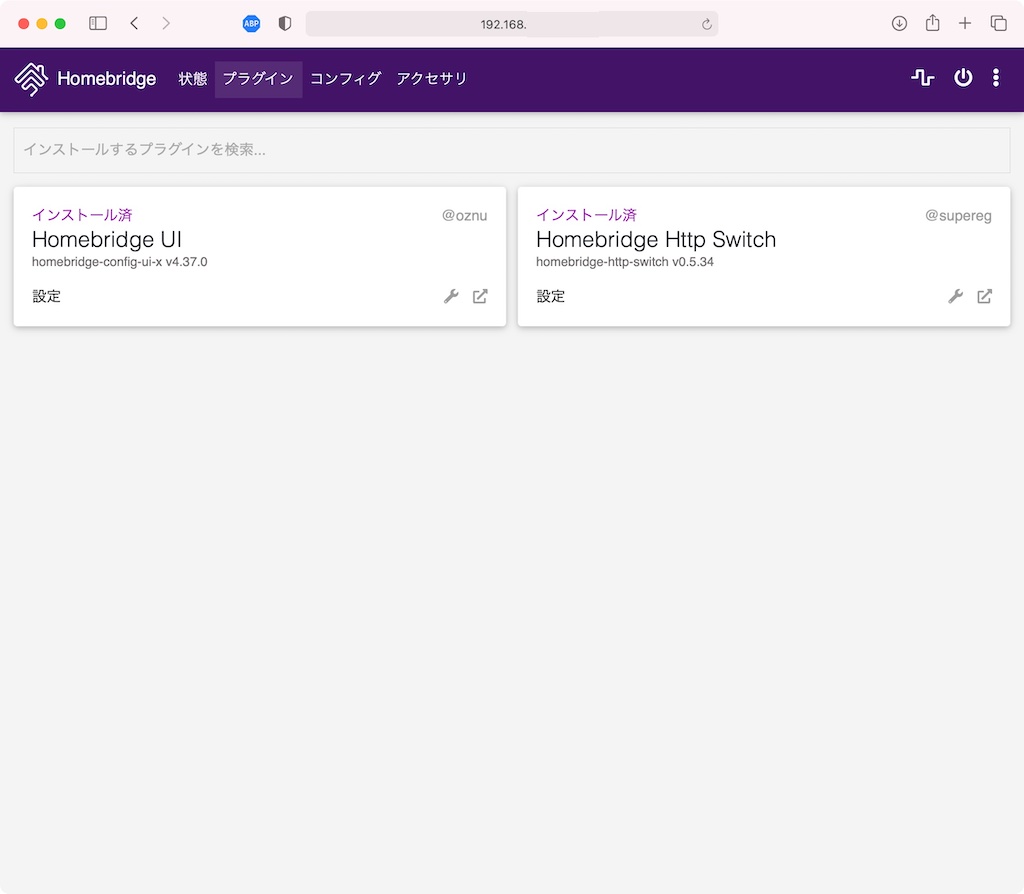This screenshot has width=1024, height=894.
Task: Go back with Safari back arrow
Action: click(x=134, y=24)
